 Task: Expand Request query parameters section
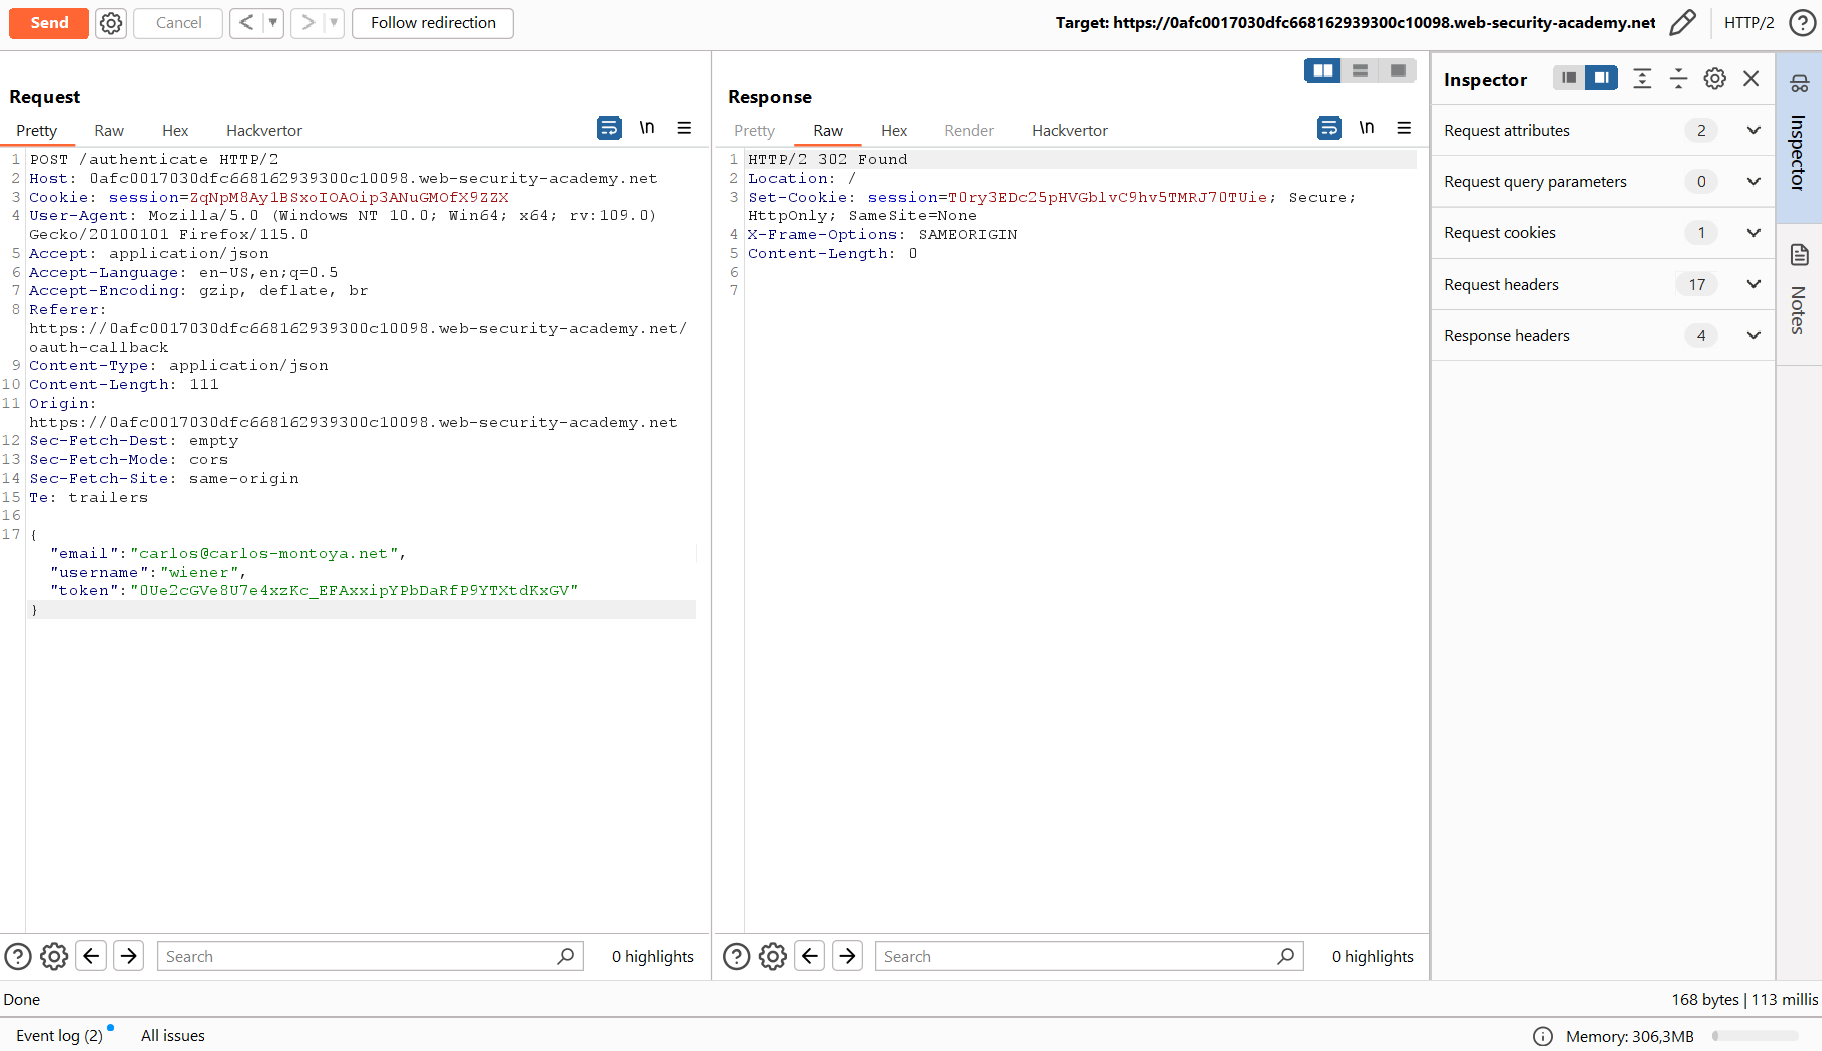[x=1603, y=182]
